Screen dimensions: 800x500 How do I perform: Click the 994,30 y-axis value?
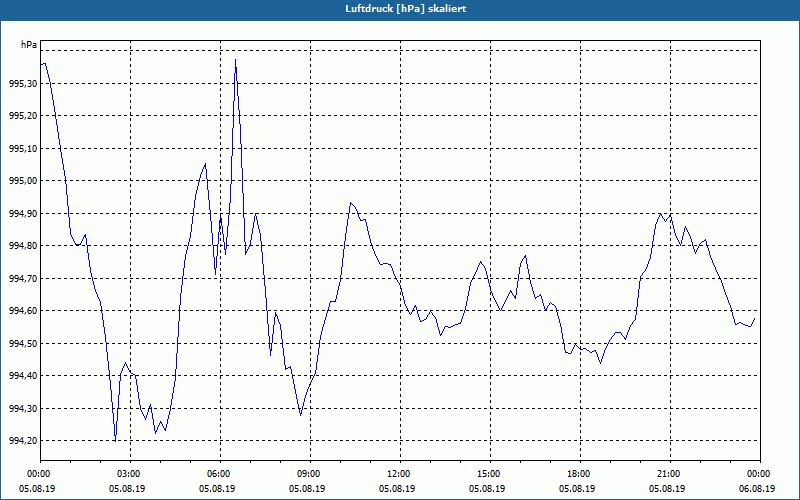[23, 409]
